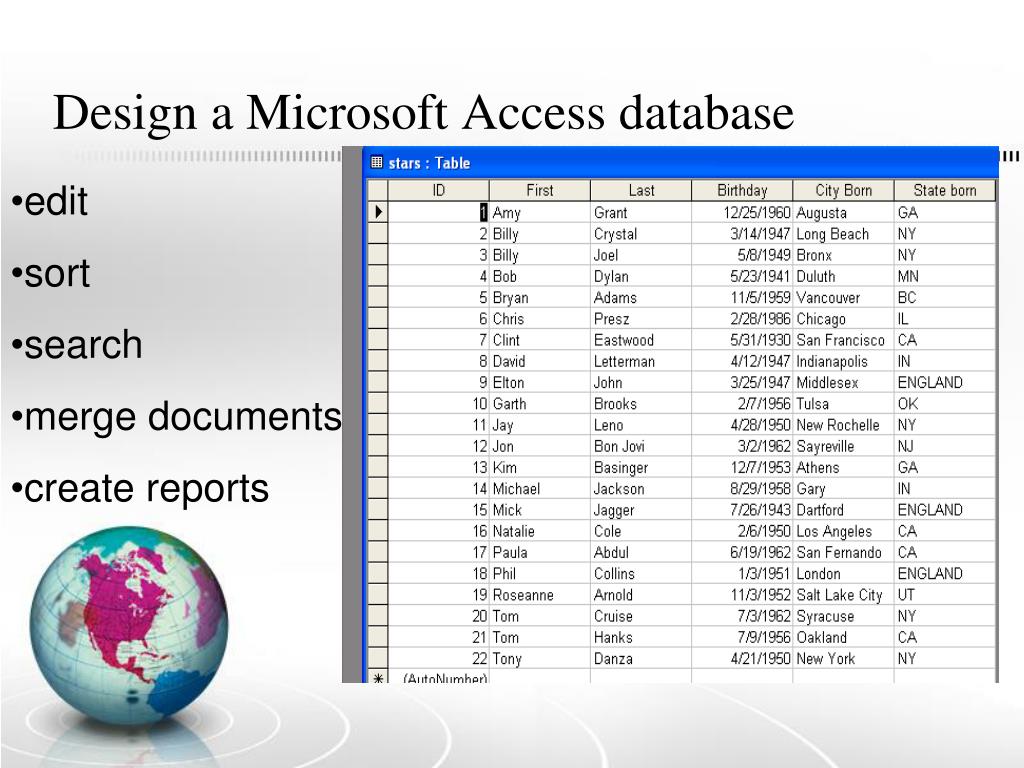Click the last name cell Collins
This screenshot has width=1024, height=768.
(x=641, y=573)
